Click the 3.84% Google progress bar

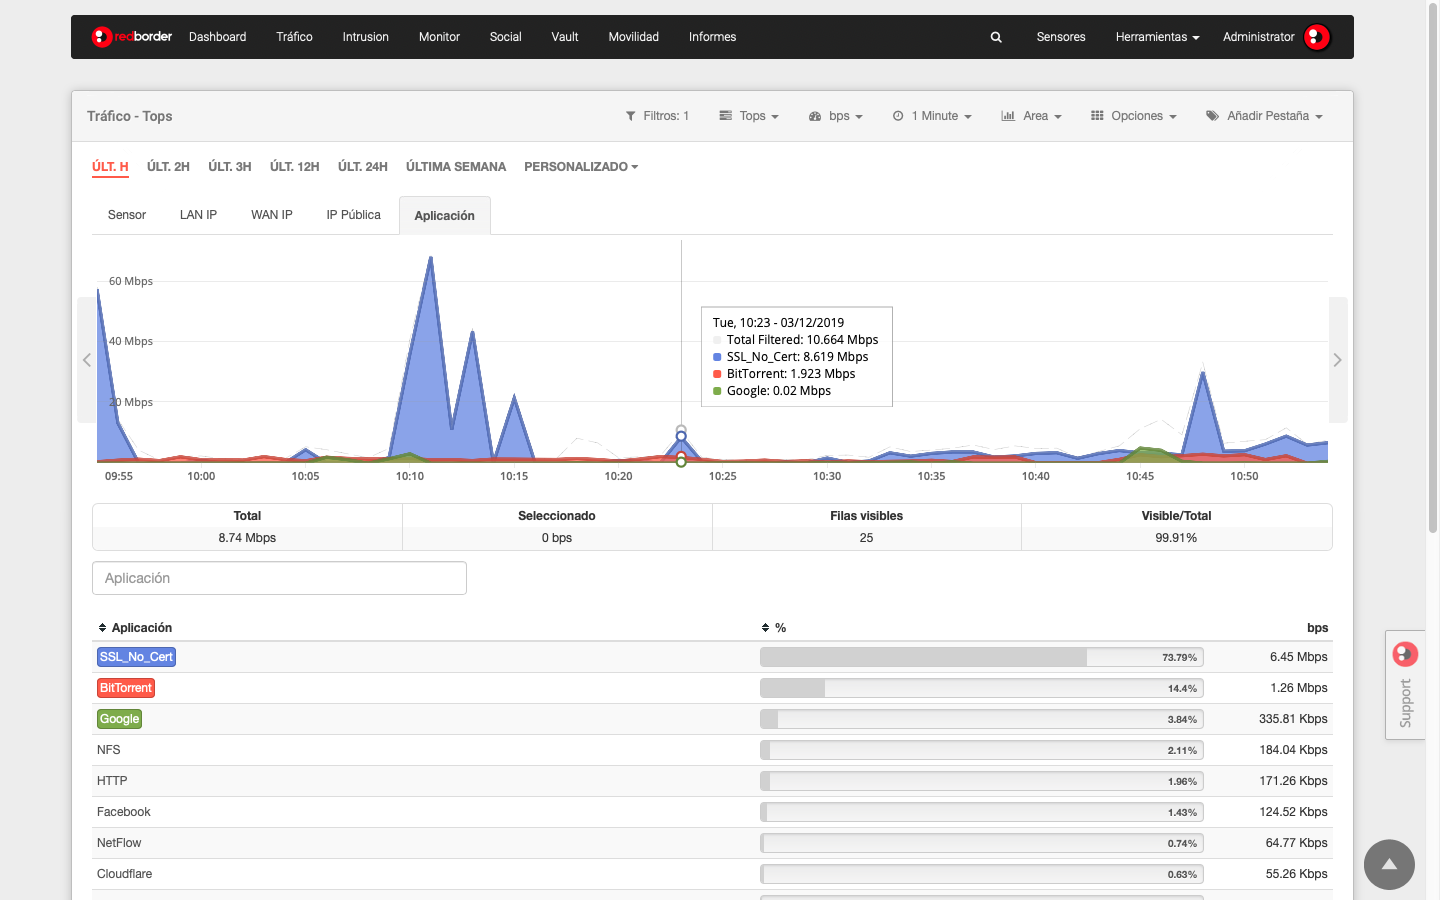982,719
